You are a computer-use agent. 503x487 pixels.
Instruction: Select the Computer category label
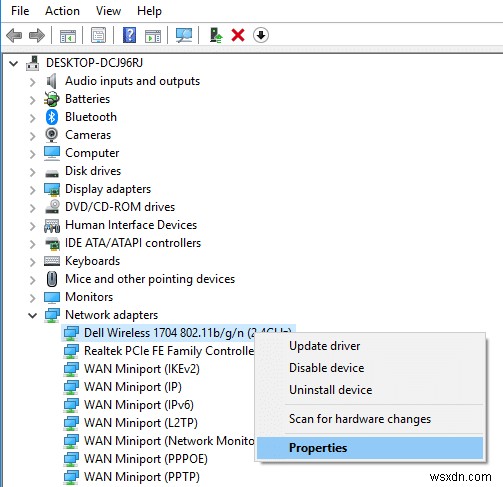(x=92, y=153)
